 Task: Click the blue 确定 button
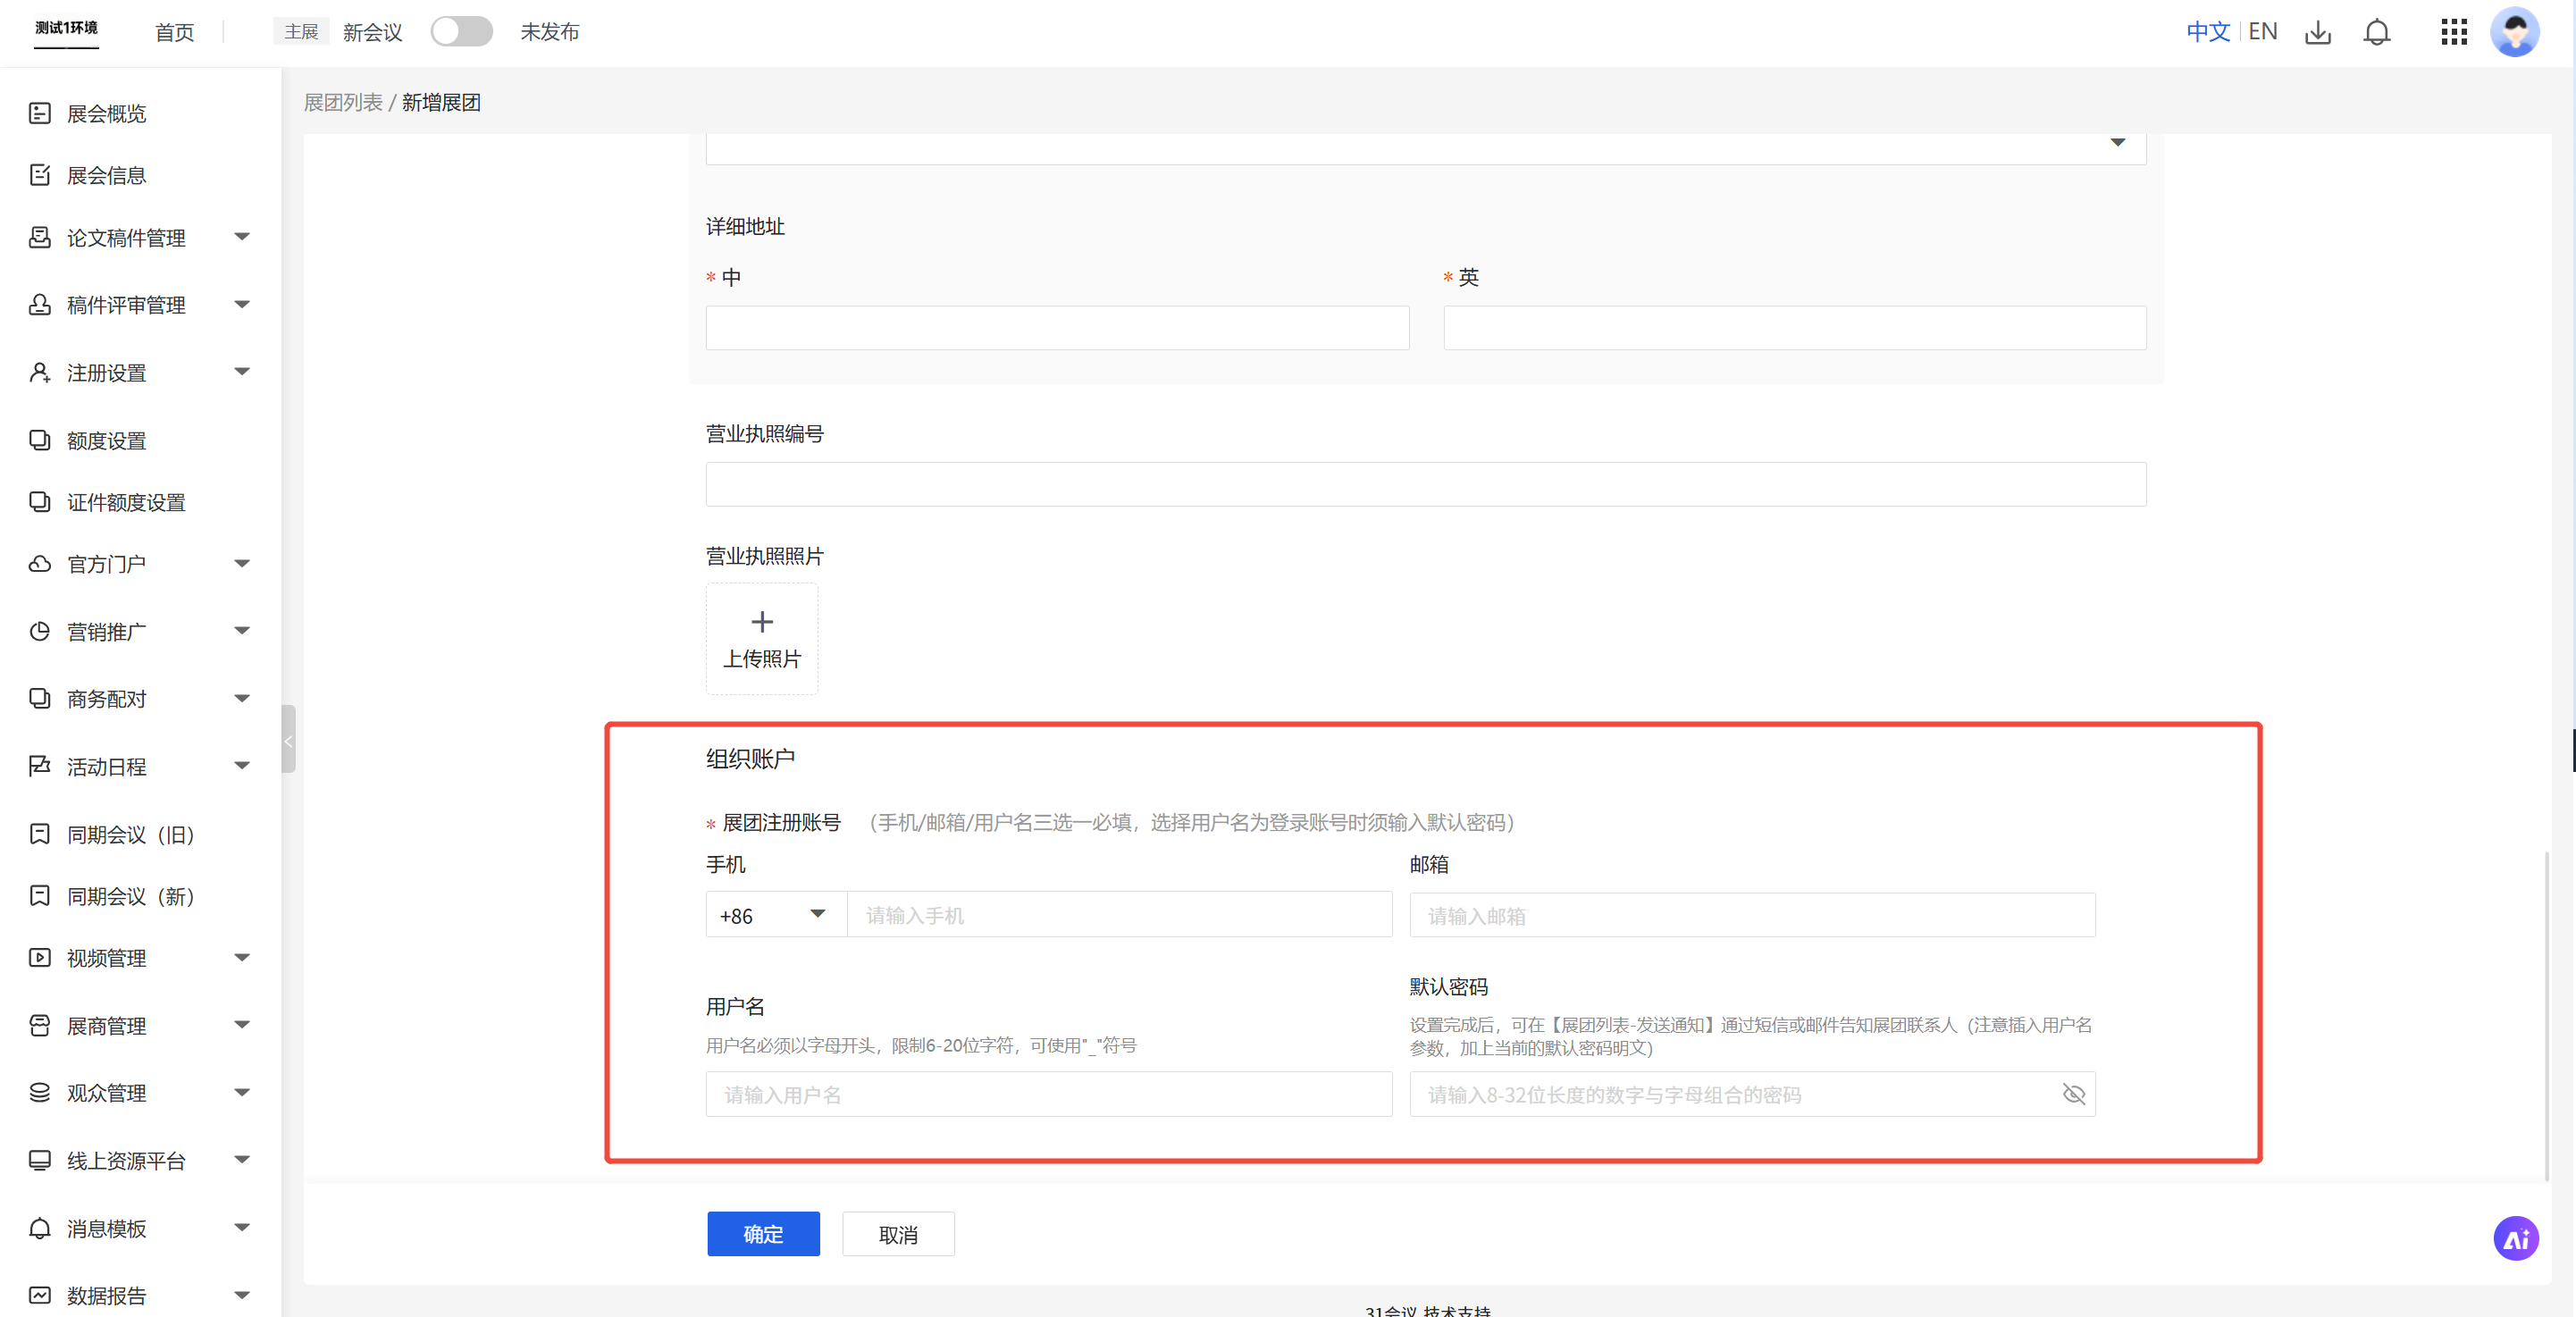(763, 1234)
